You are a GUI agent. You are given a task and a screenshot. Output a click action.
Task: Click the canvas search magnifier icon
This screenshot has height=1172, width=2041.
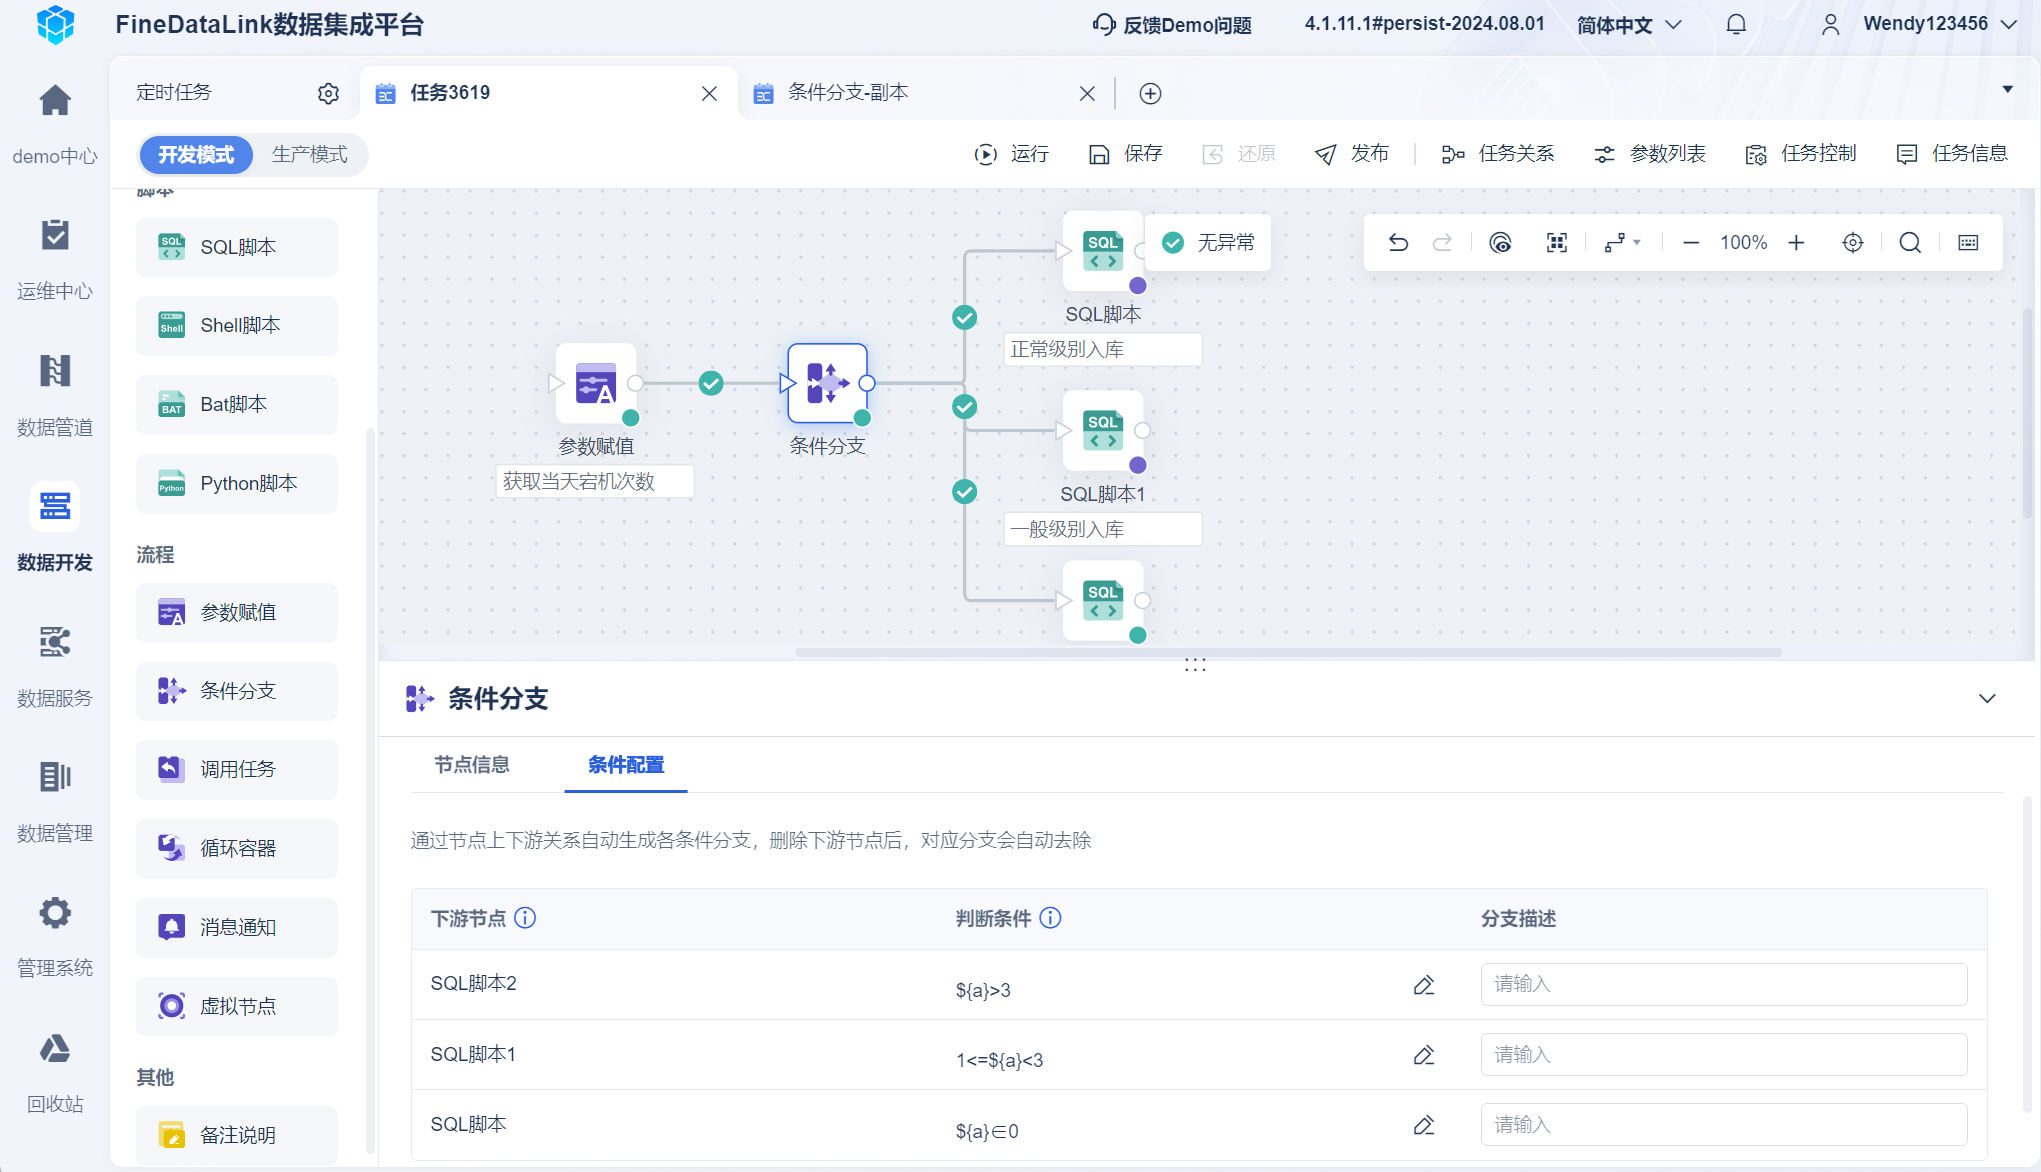1910,243
